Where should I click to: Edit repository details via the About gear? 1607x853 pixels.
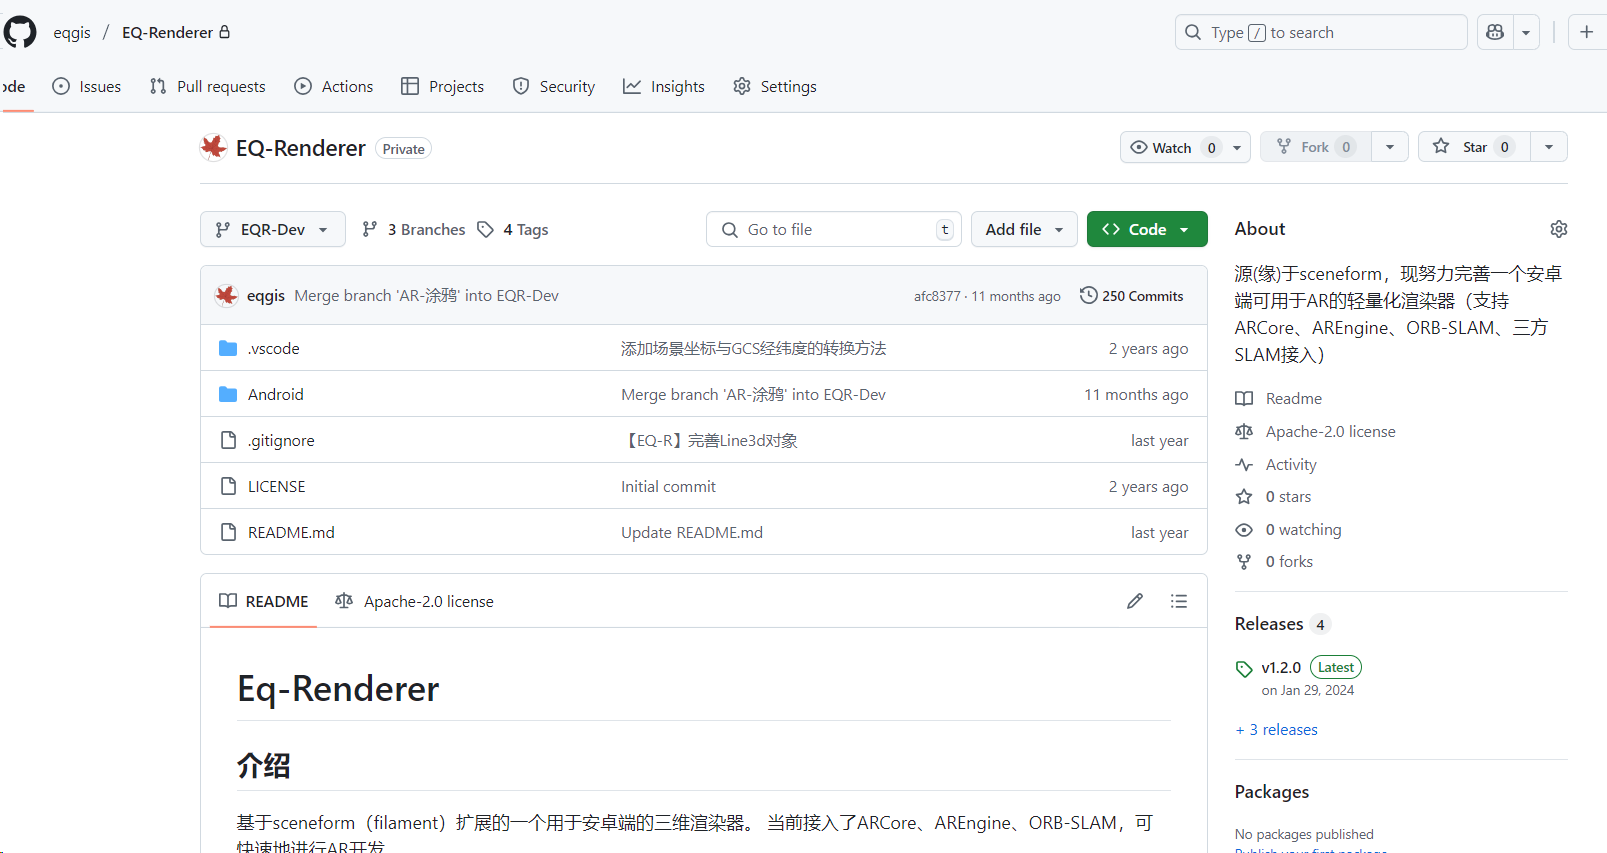pos(1559,229)
